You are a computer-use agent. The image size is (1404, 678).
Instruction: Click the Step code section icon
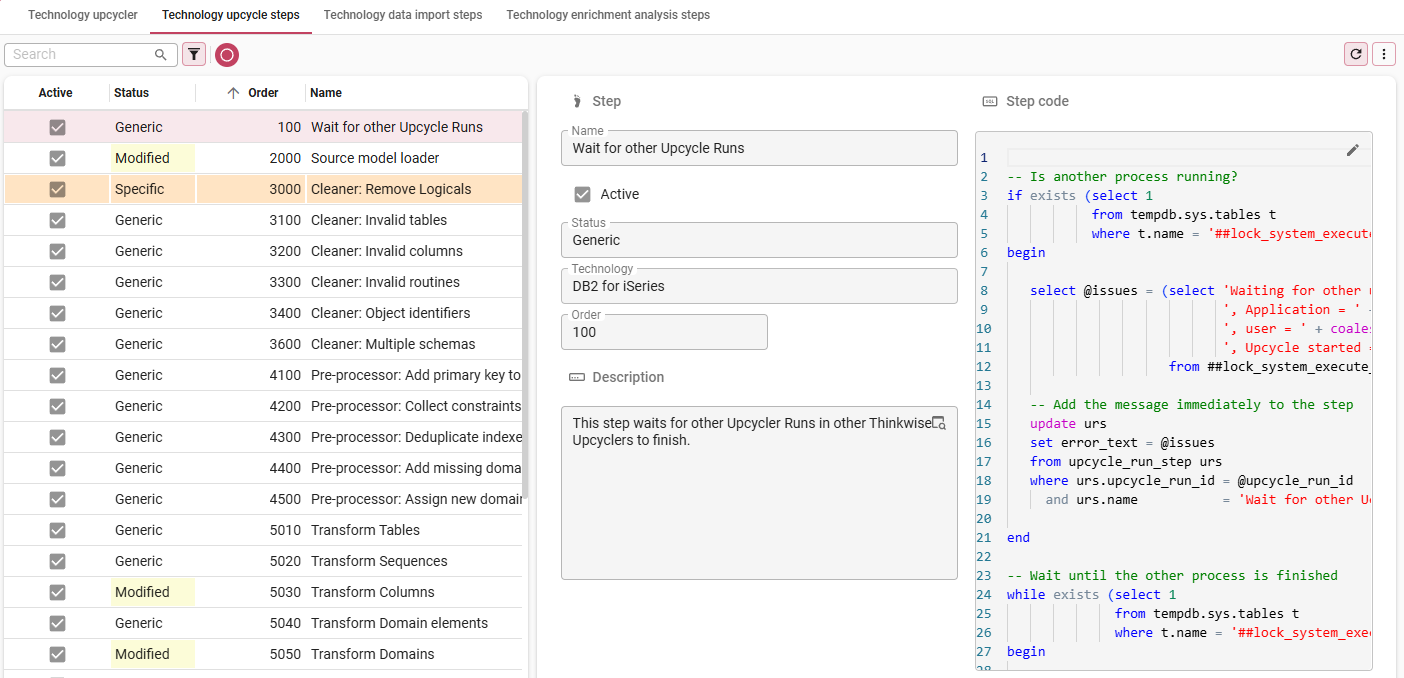(990, 101)
